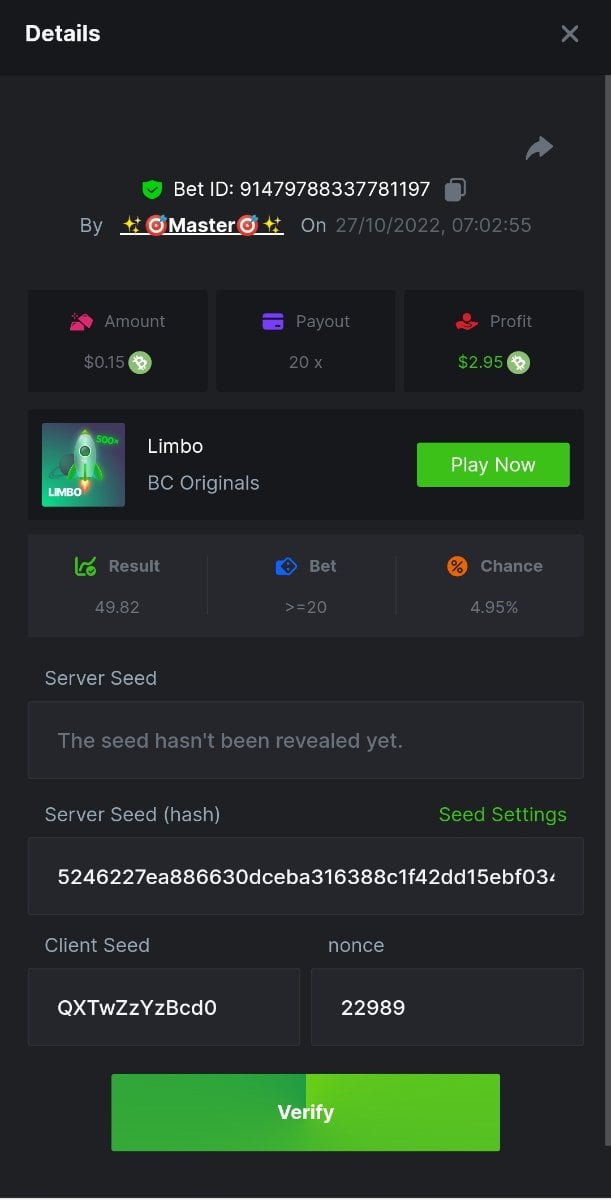
Task: Select the Server Seed hash field
Action: (x=305, y=877)
